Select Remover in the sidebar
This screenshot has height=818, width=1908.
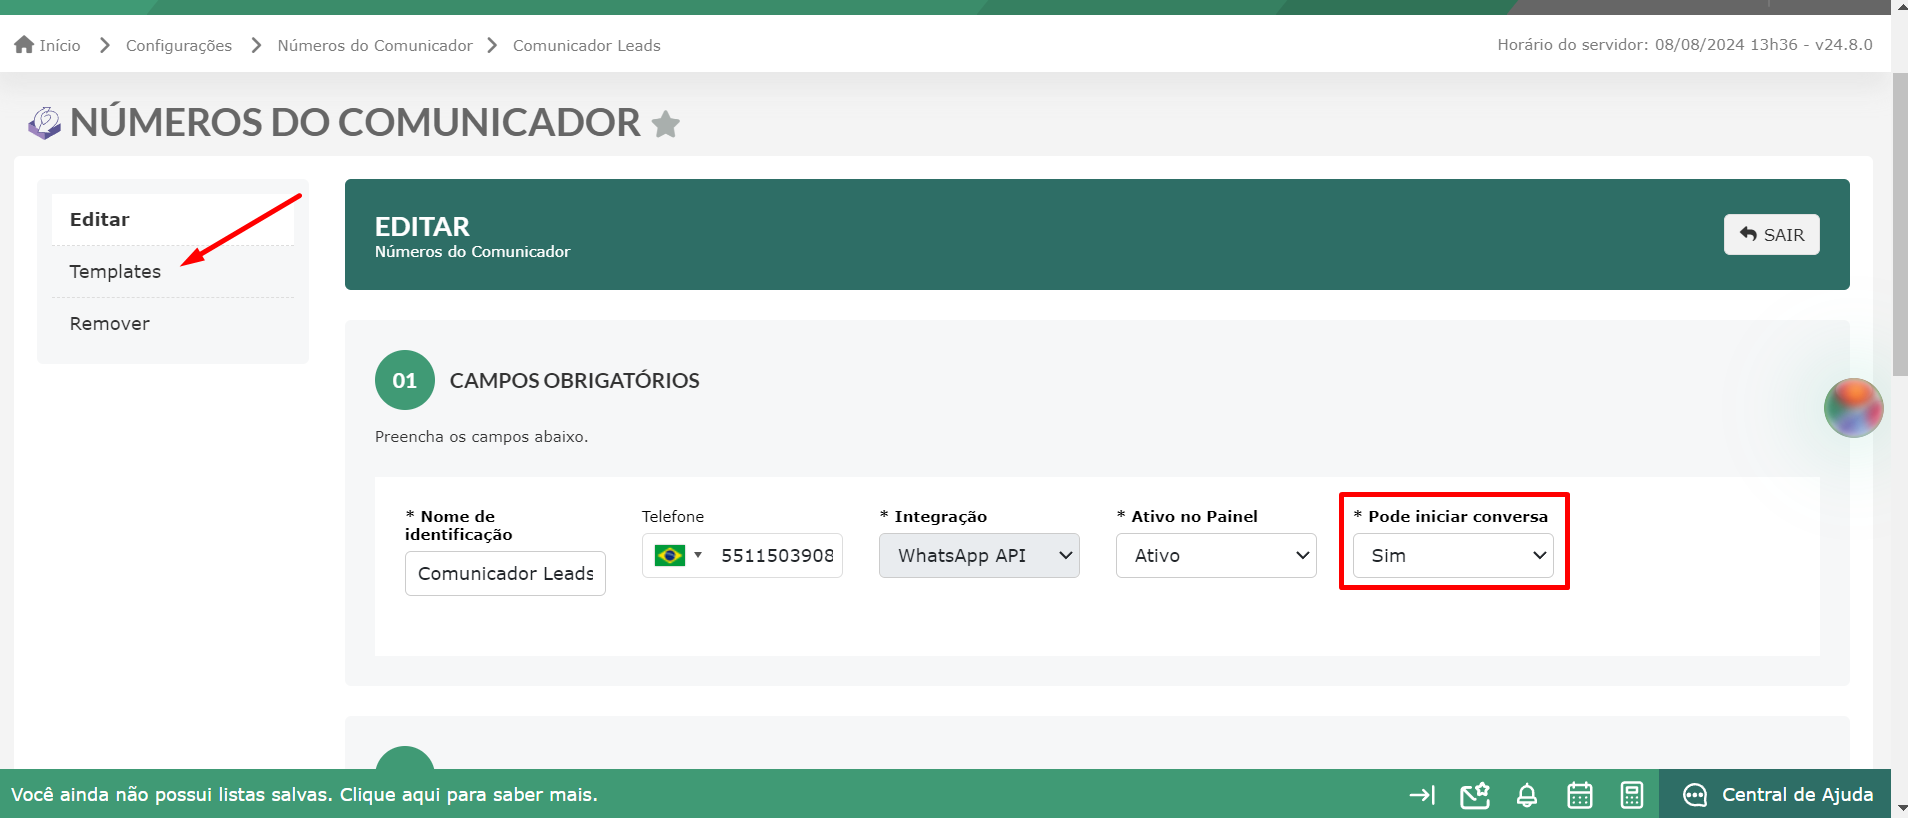point(173,324)
